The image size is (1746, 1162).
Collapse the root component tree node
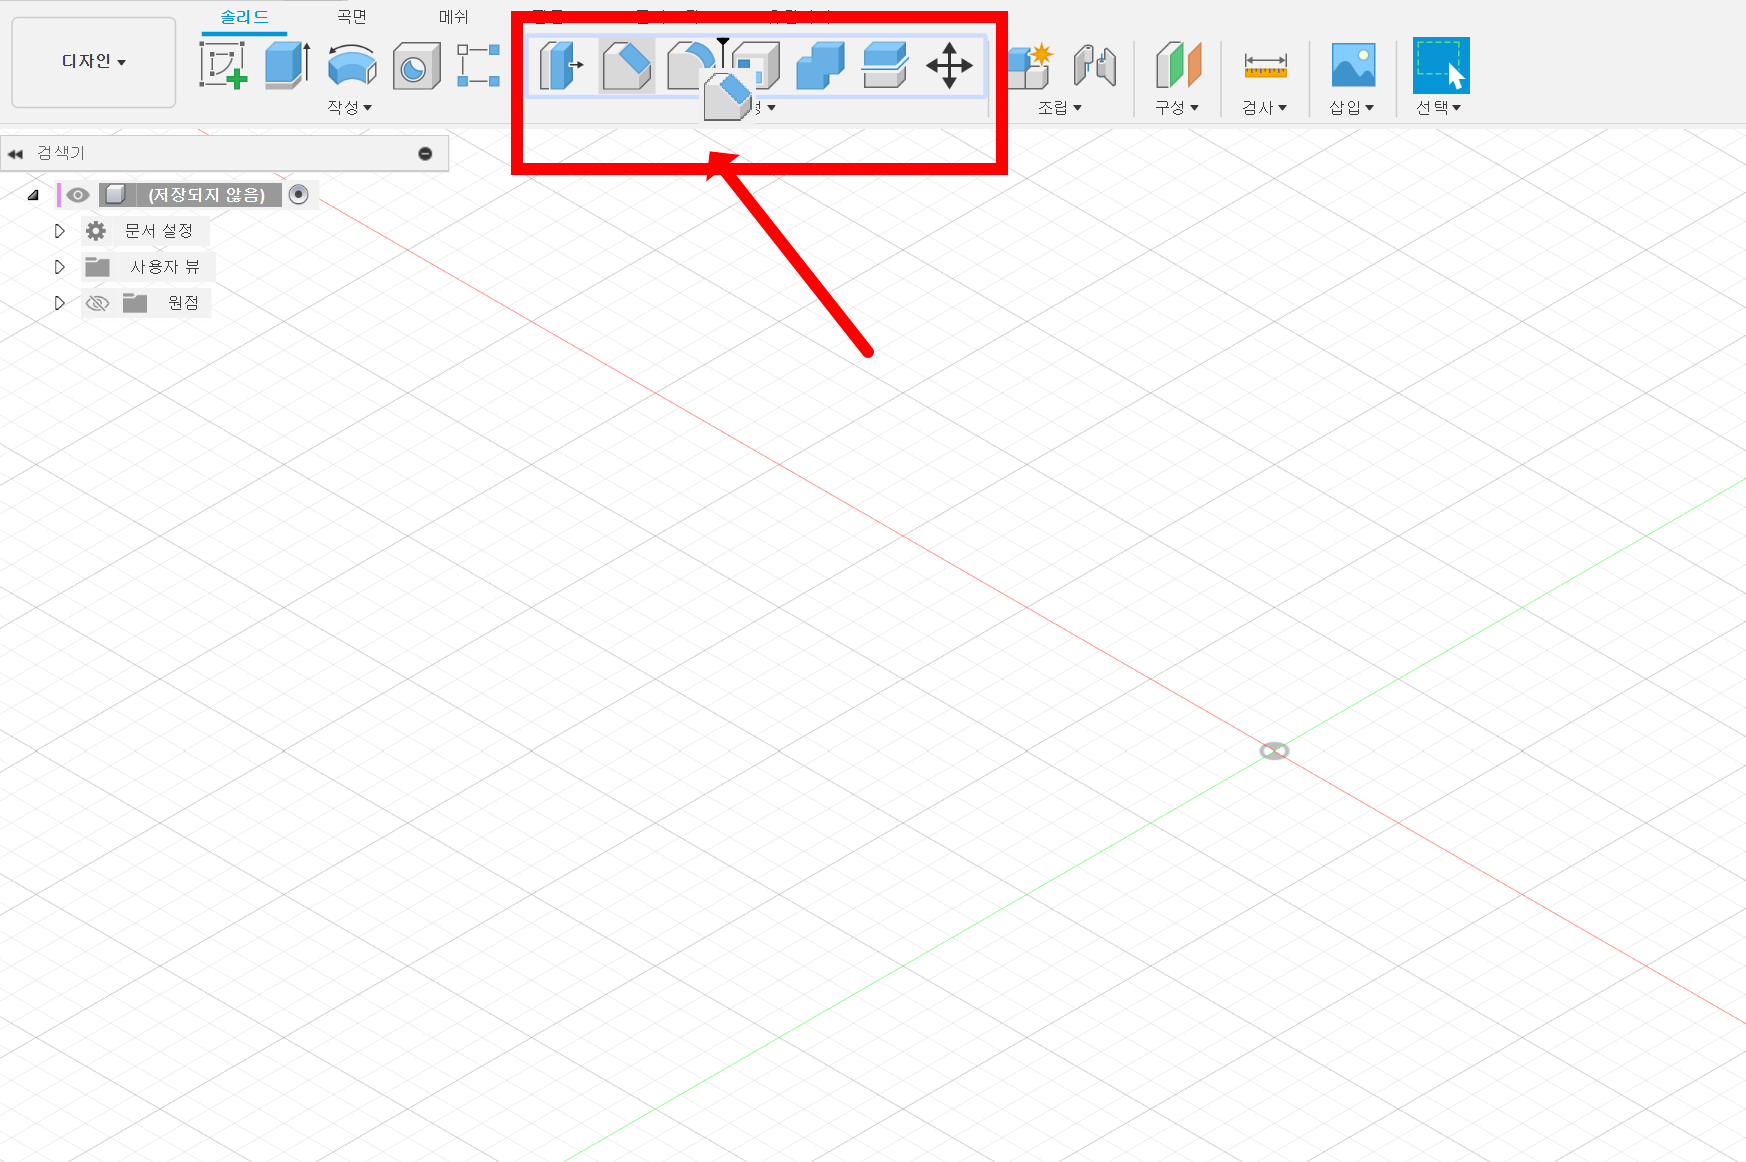point(33,195)
